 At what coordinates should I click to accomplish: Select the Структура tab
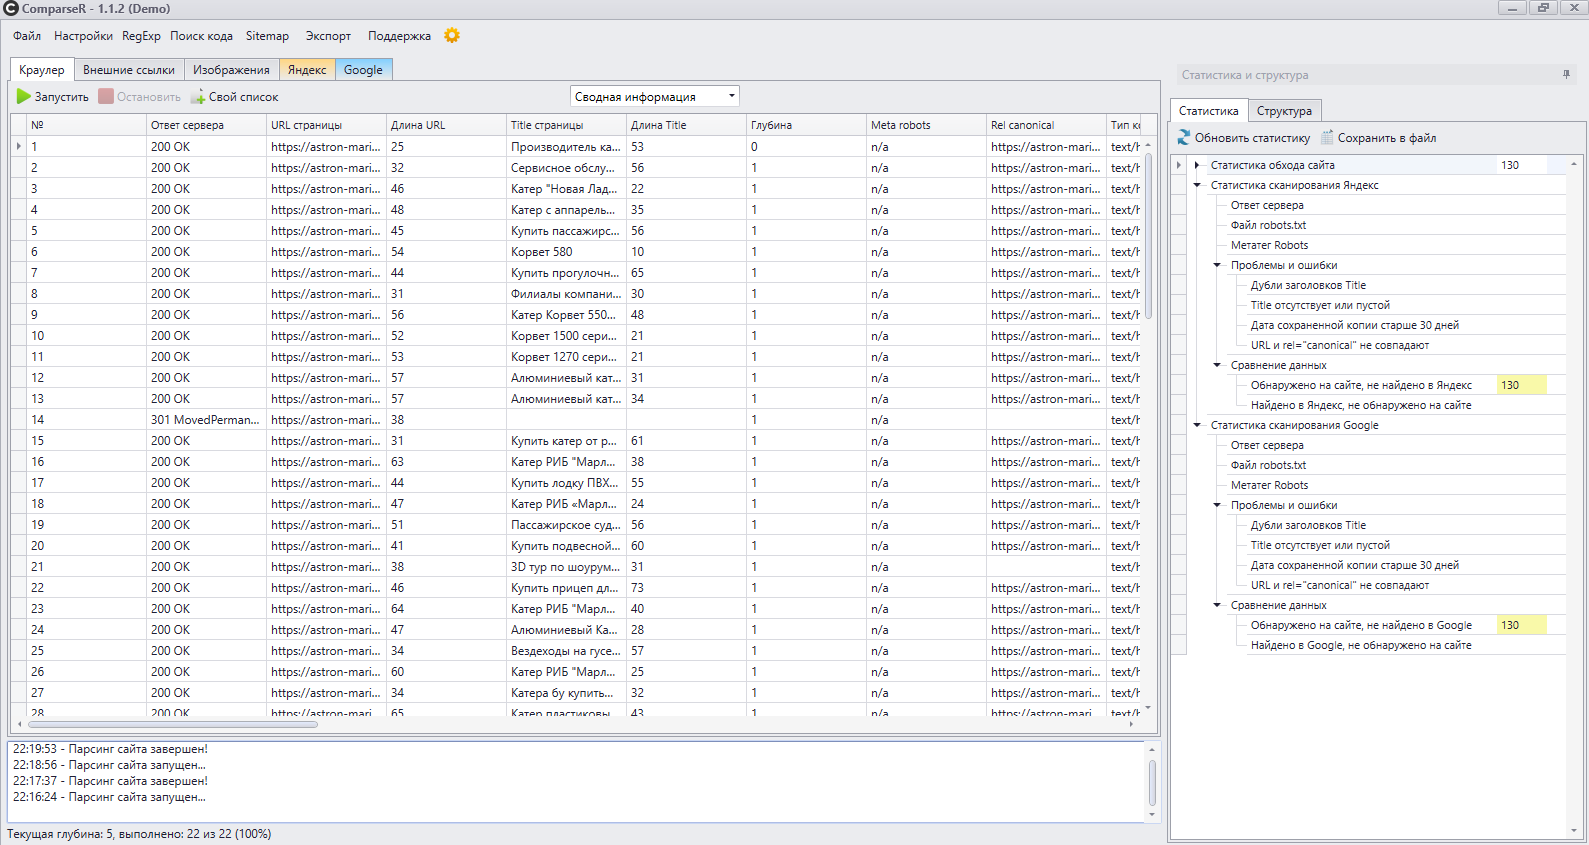pyautogui.click(x=1284, y=111)
